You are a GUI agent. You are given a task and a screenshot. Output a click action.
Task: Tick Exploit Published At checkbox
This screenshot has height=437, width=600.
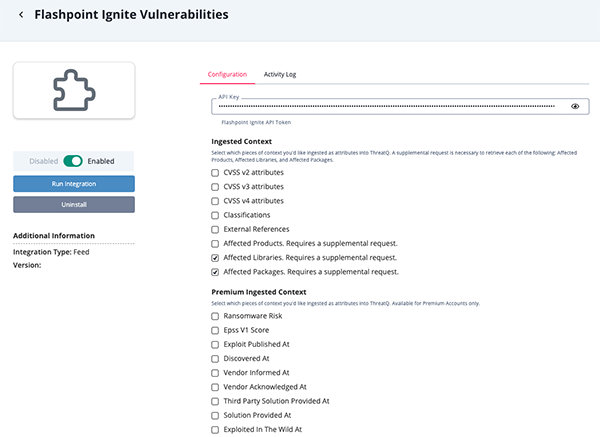coord(215,344)
